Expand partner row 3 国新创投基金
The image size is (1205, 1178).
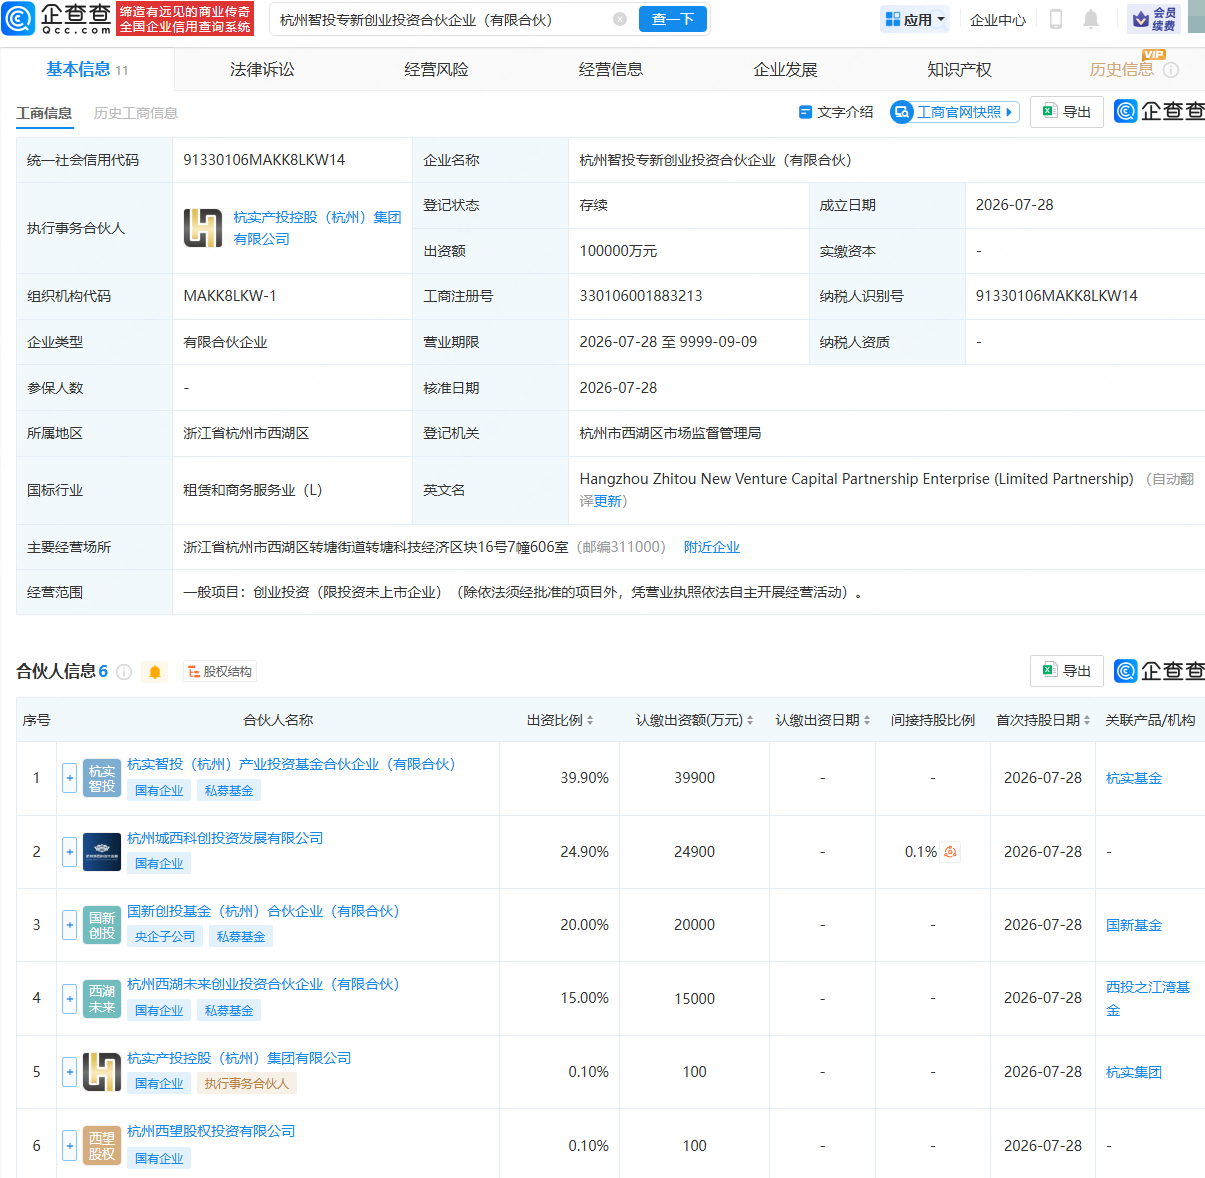point(70,925)
